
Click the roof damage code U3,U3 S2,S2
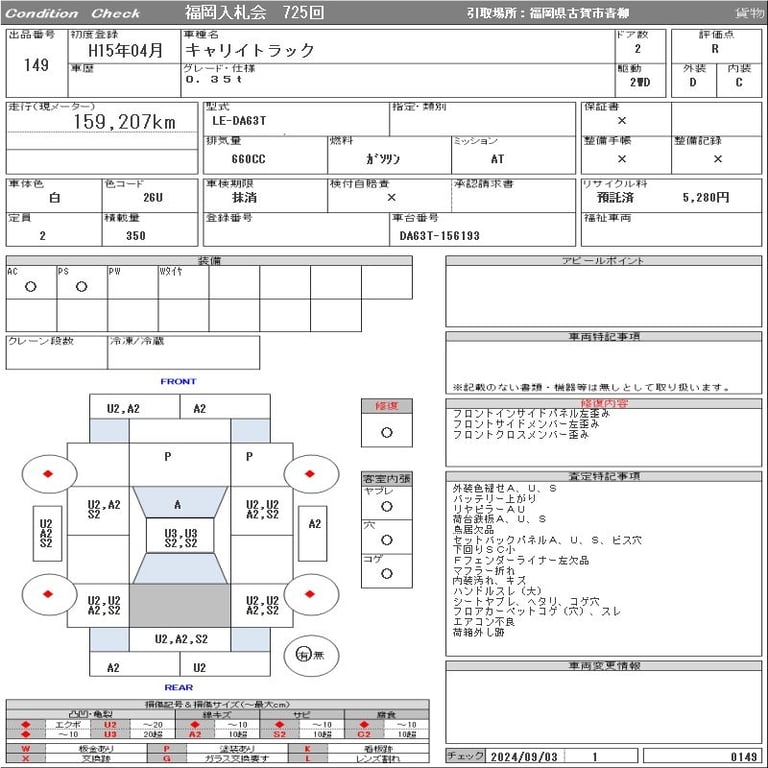(181, 538)
